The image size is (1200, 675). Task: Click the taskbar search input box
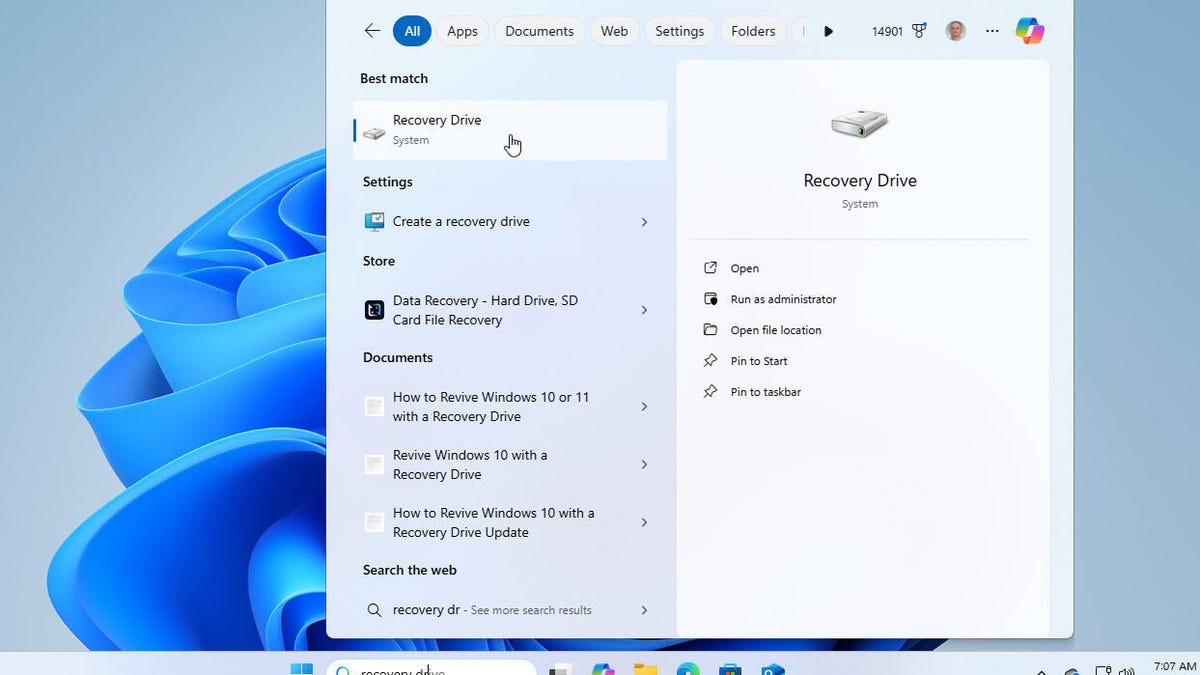(x=440, y=669)
